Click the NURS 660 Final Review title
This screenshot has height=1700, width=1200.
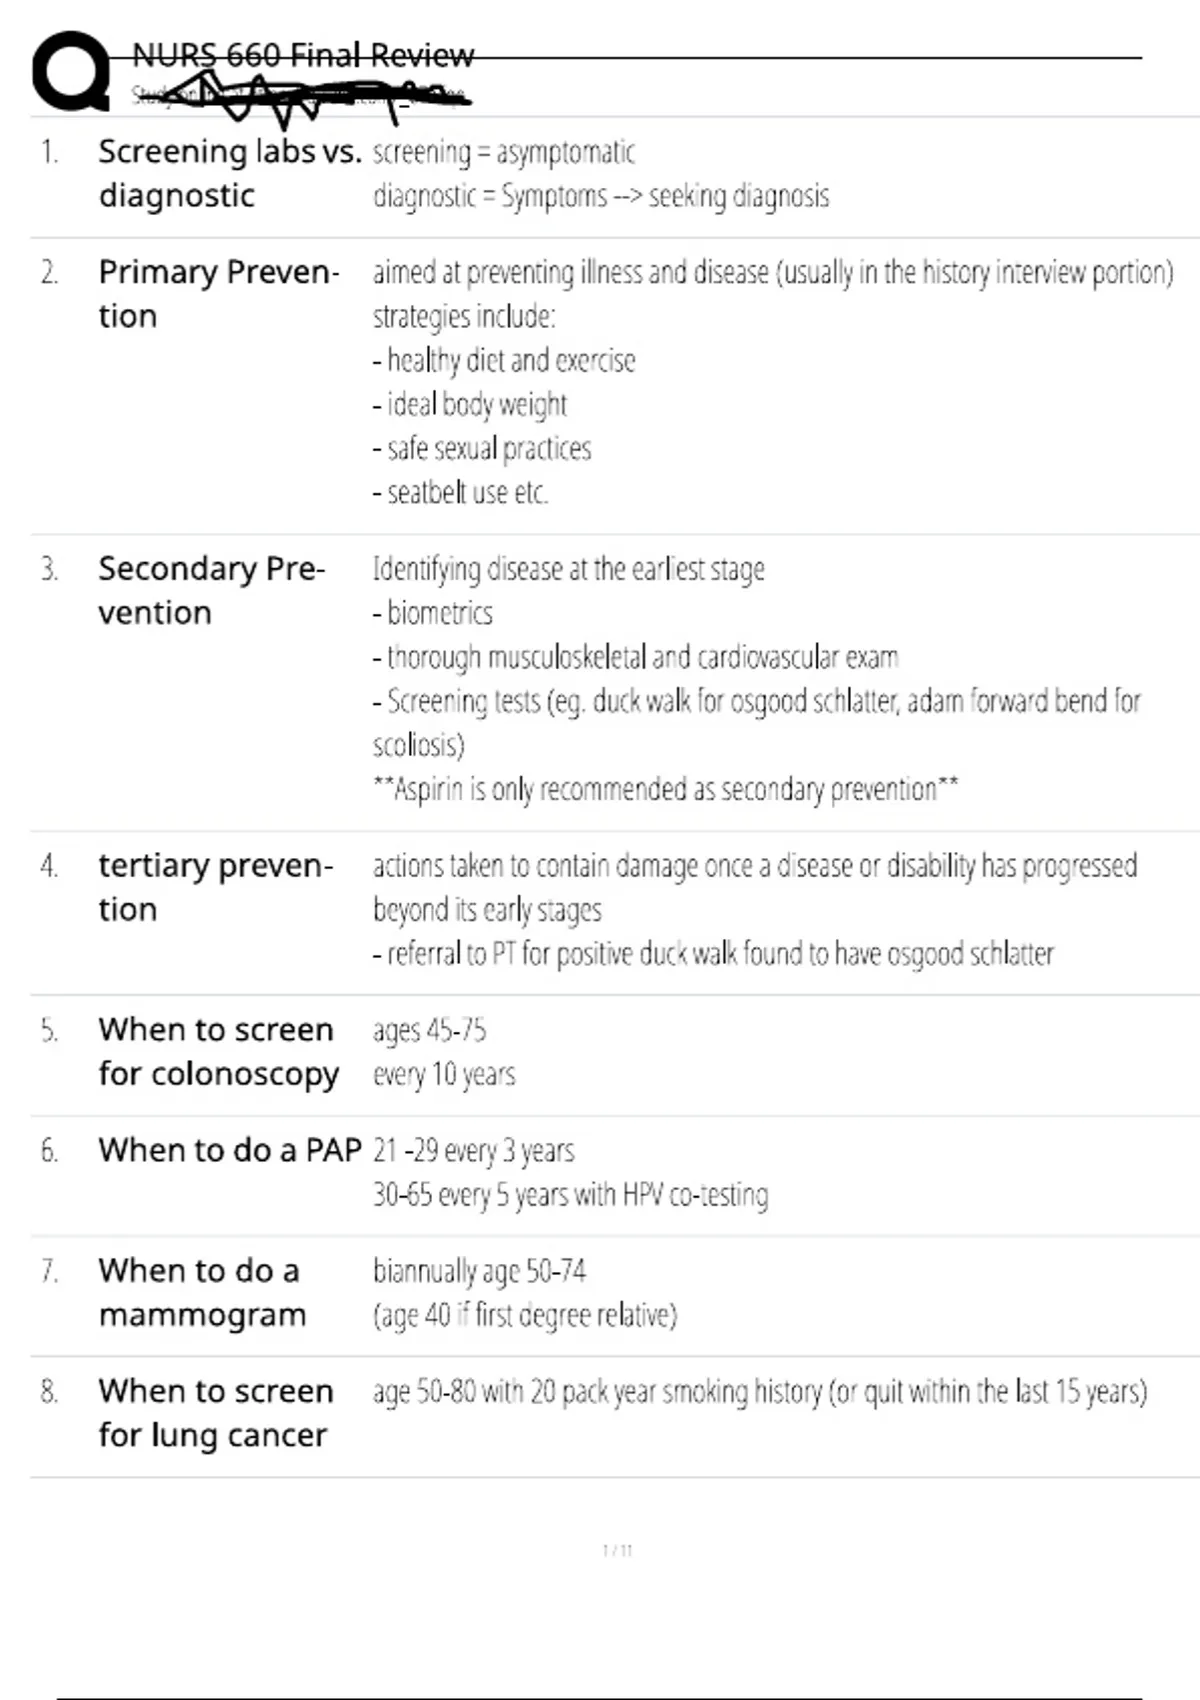(303, 55)
